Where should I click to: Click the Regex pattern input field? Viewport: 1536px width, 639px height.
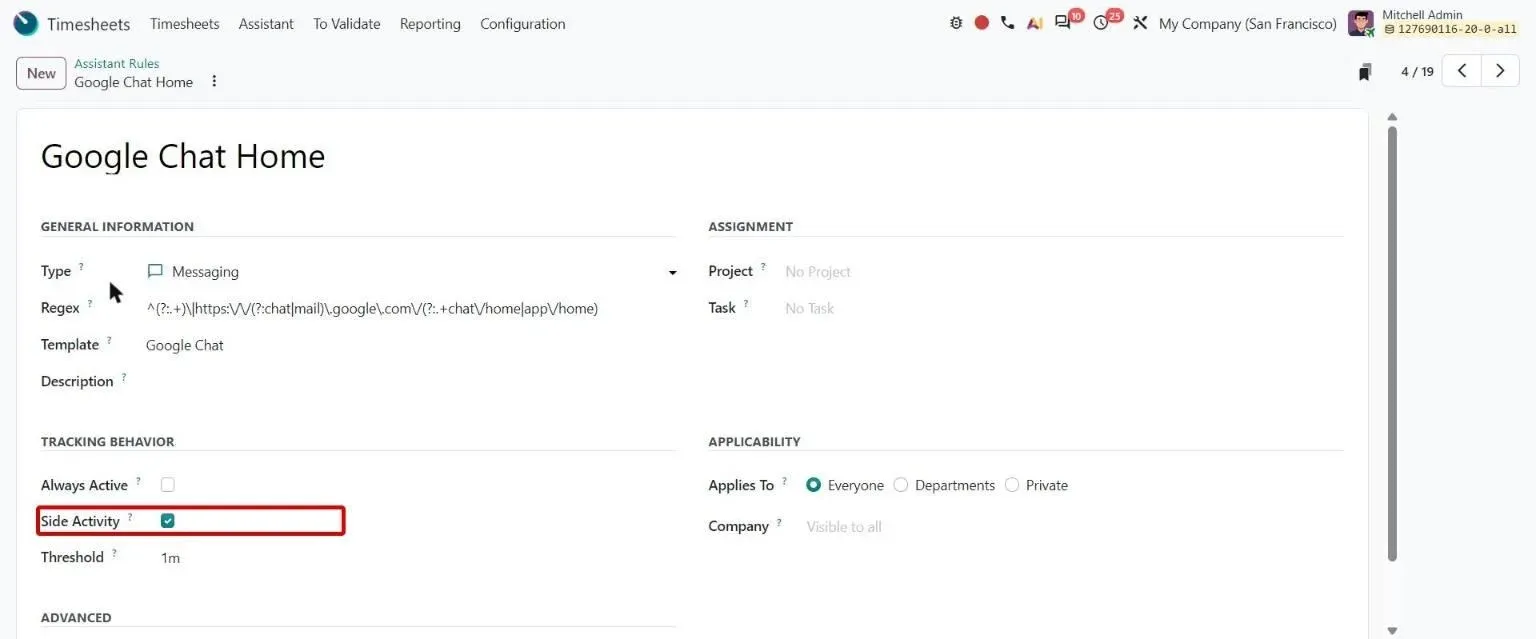click(x=411, y=308)
